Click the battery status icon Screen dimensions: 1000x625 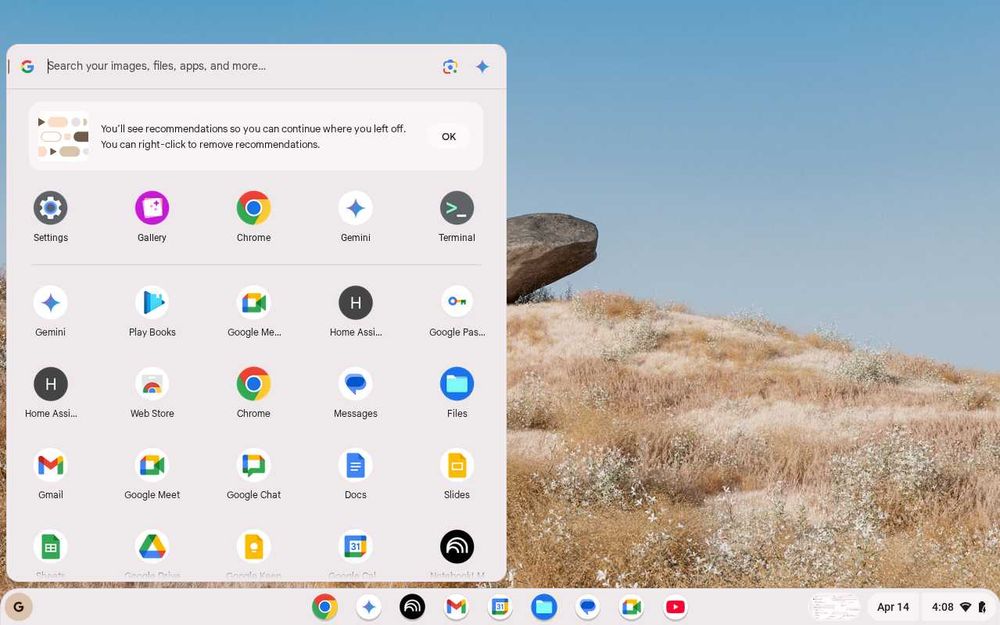pyautogui.click(x=982, y=607)
